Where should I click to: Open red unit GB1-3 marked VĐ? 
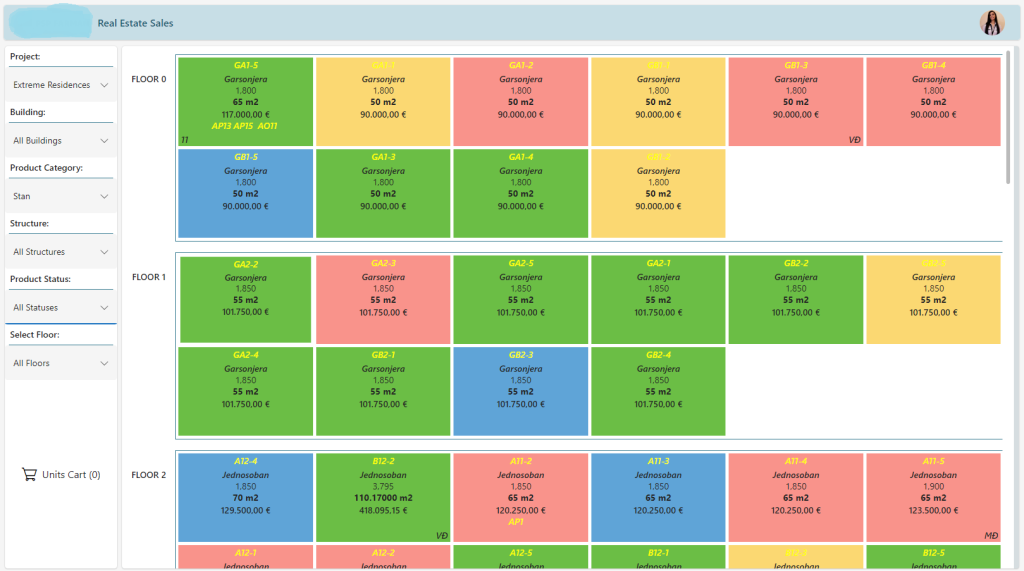point(795,102)
